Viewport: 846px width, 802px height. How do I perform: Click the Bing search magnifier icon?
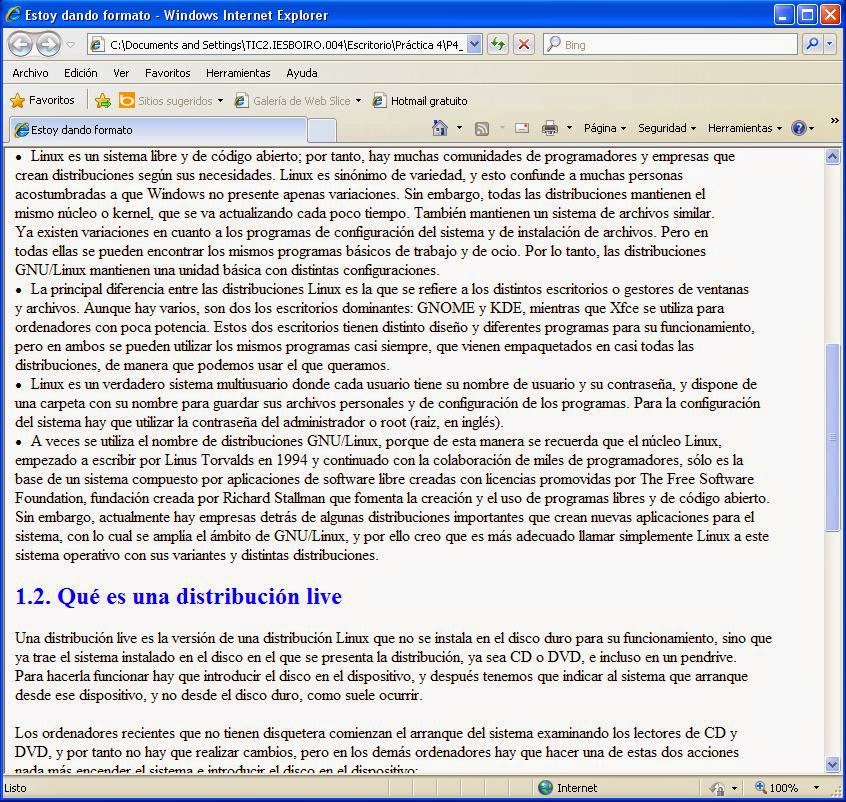(x=812, y=45)
